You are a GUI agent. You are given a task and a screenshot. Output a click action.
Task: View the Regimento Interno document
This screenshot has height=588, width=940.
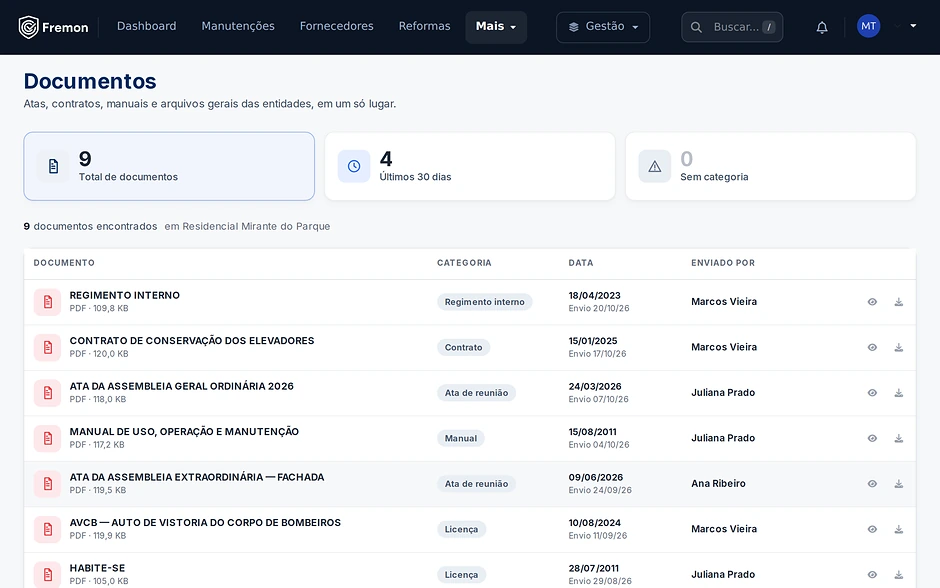[x=872, y=302]
